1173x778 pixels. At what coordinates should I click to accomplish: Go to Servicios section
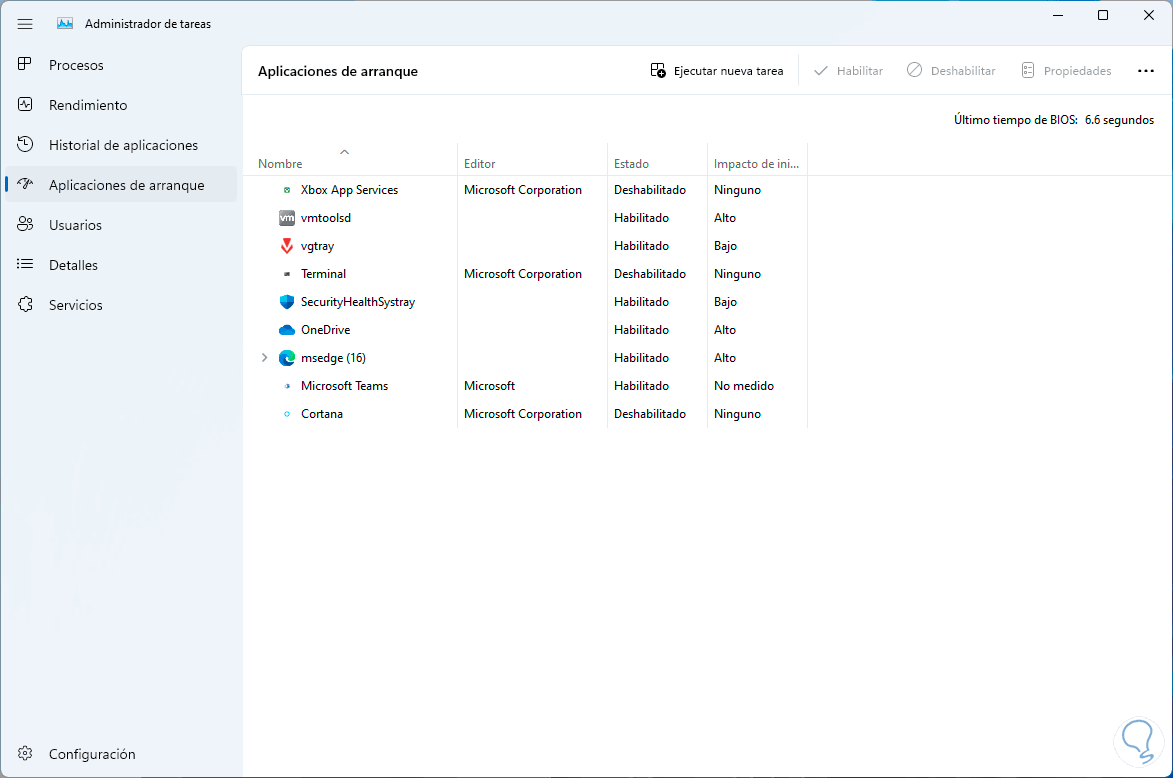(76, 304)
